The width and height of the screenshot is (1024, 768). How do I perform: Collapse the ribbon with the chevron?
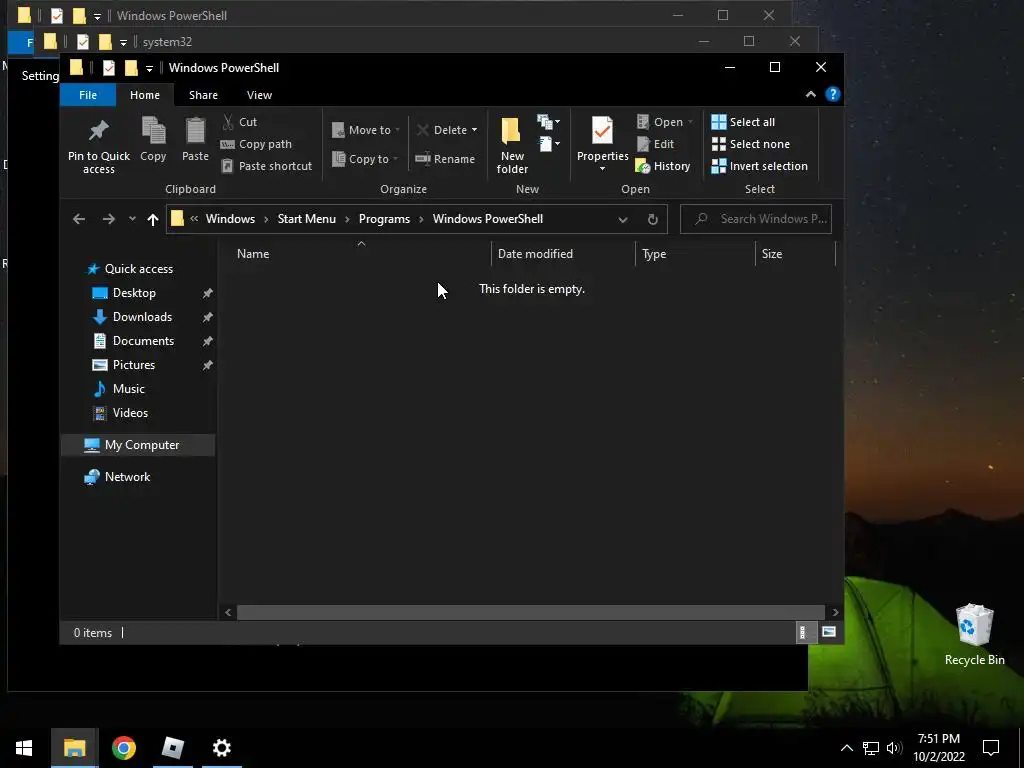click(x=810, y=95)
